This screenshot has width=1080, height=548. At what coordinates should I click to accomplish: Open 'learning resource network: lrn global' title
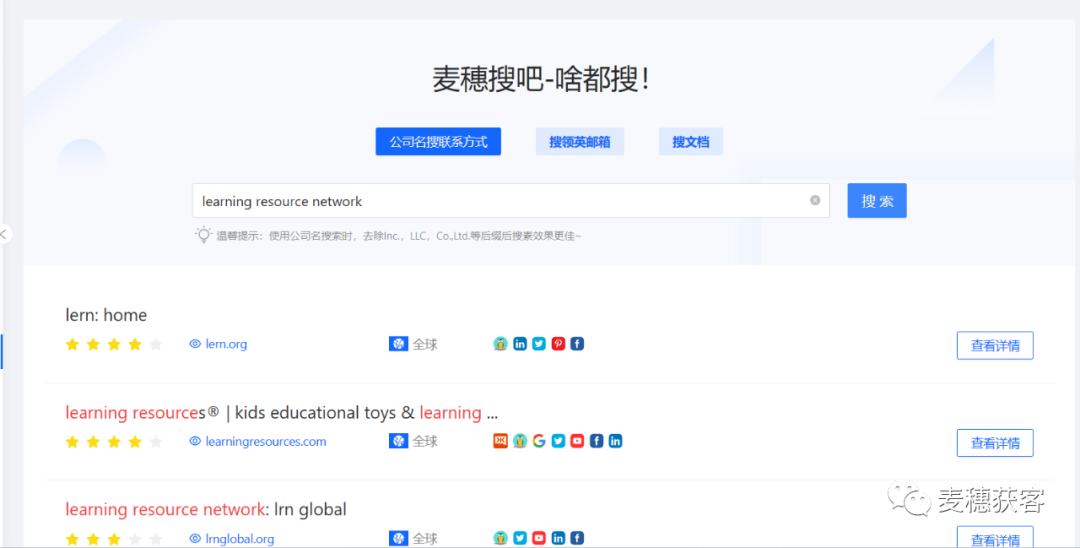[206, 509]
